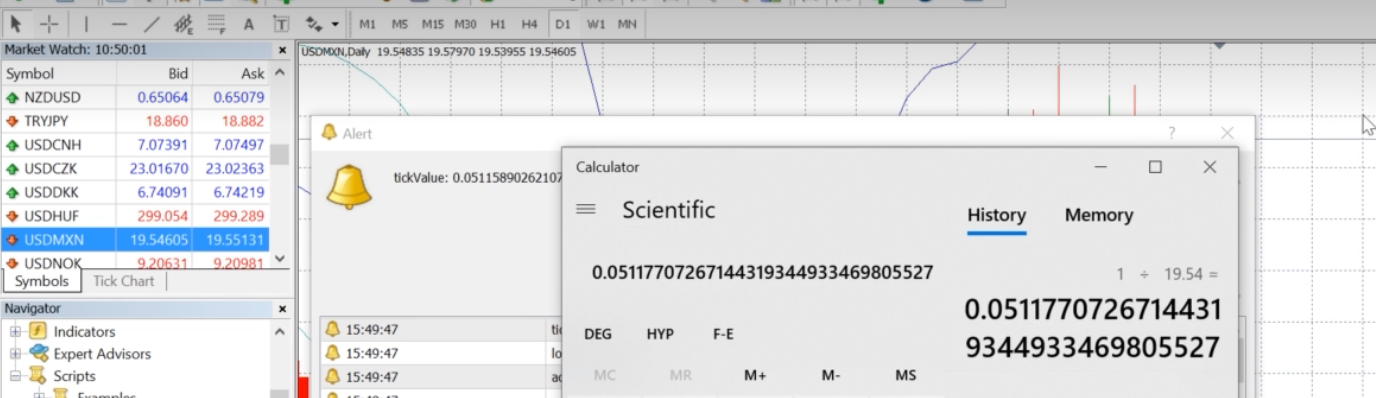
Task: Activate the crosshair tool
Action: click(49, 23)
